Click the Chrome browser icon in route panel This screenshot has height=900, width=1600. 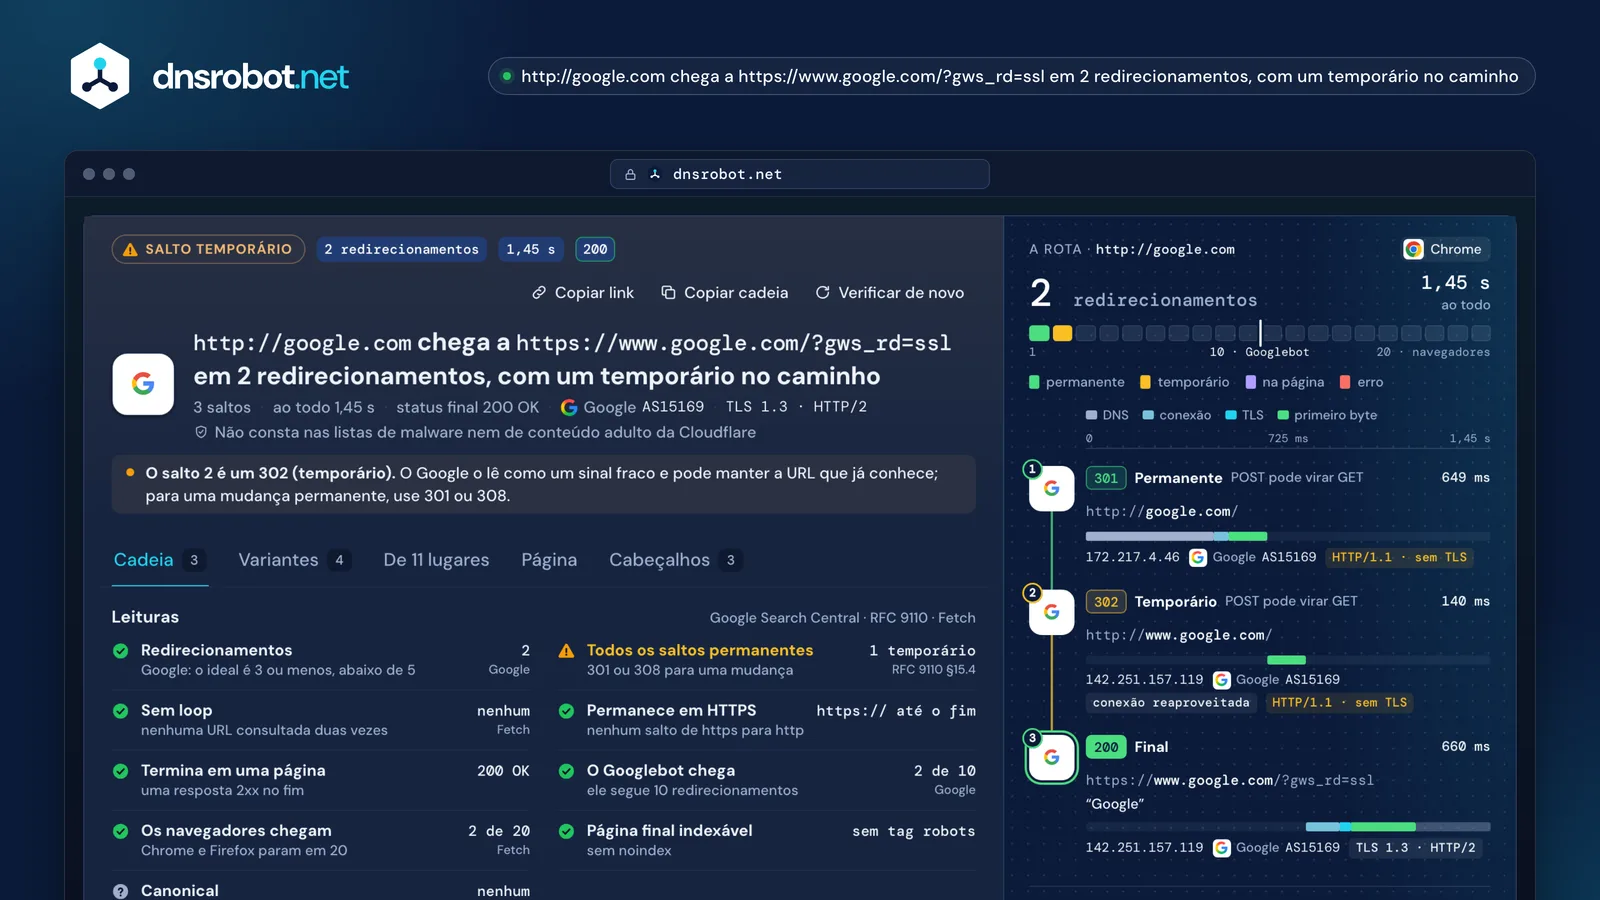click(x=1413, y=249)
